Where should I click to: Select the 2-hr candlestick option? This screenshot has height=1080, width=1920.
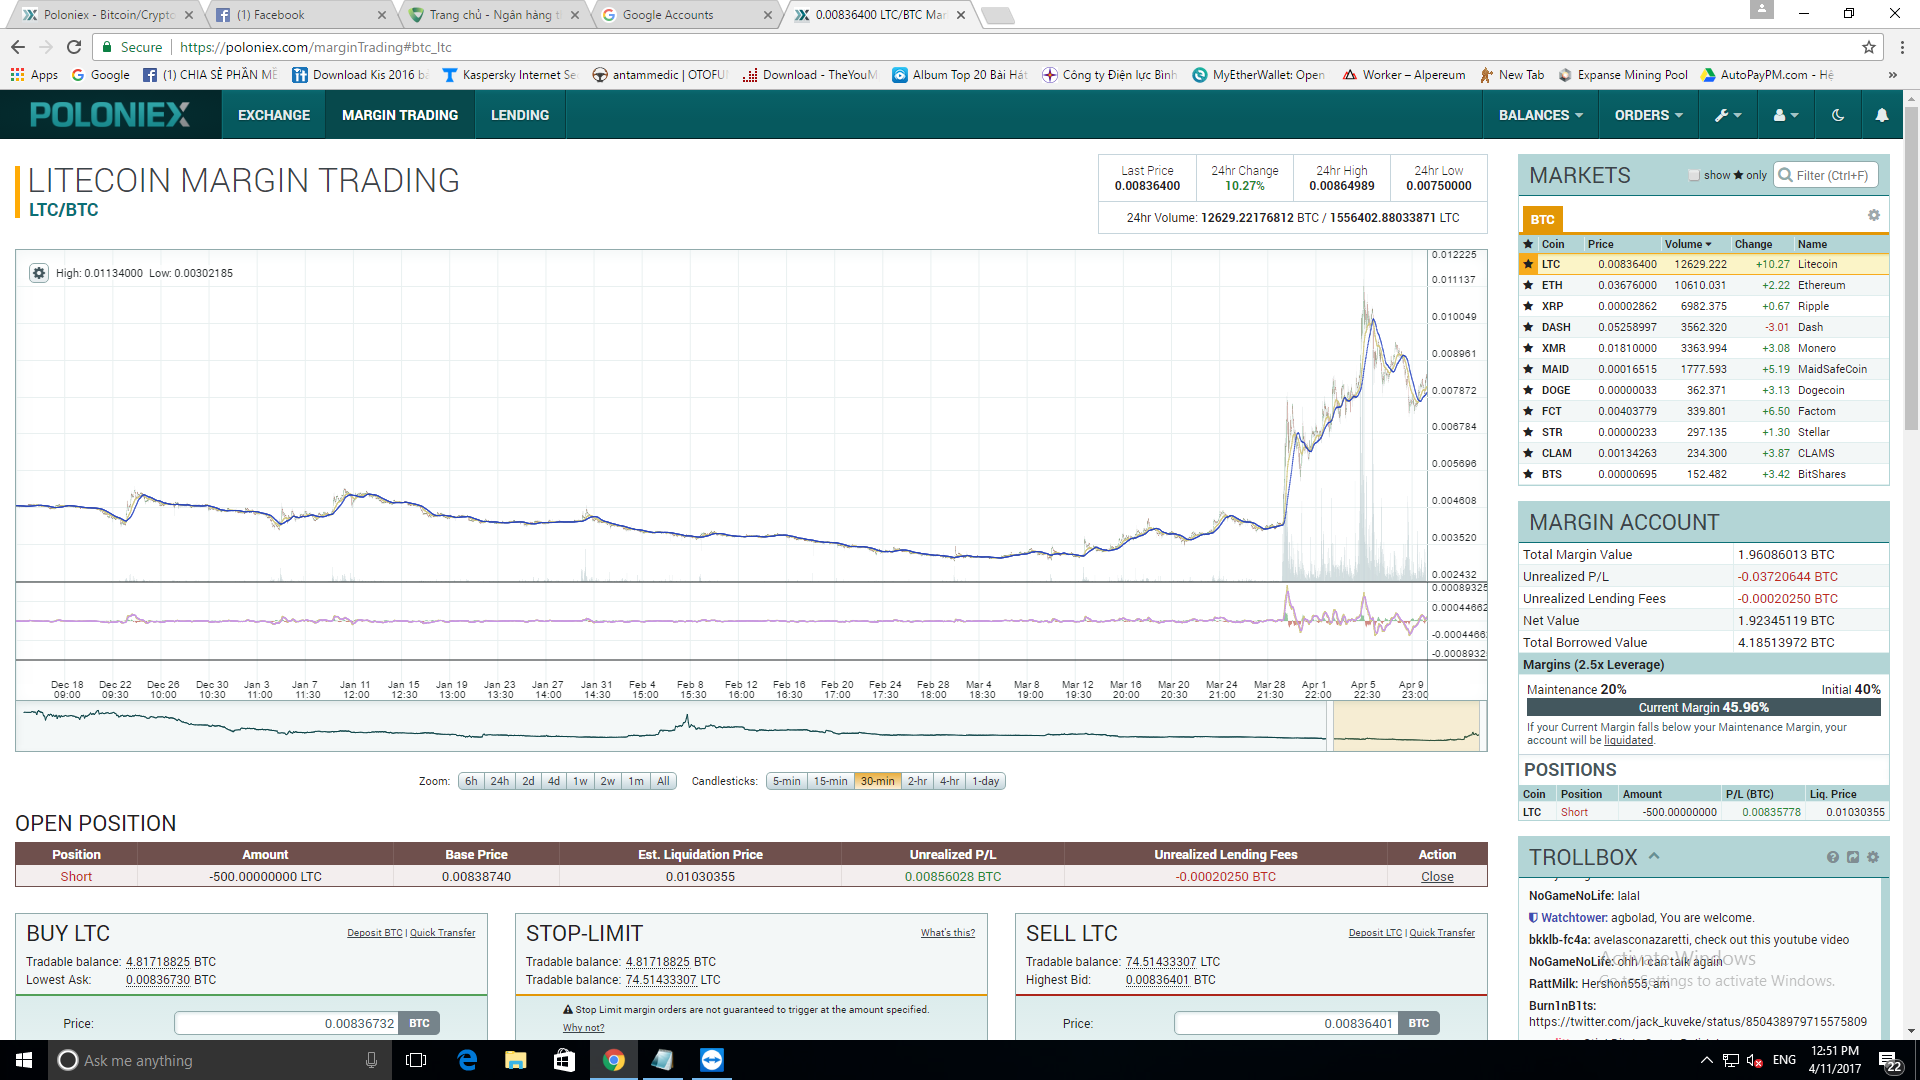[x=917, y=781]
